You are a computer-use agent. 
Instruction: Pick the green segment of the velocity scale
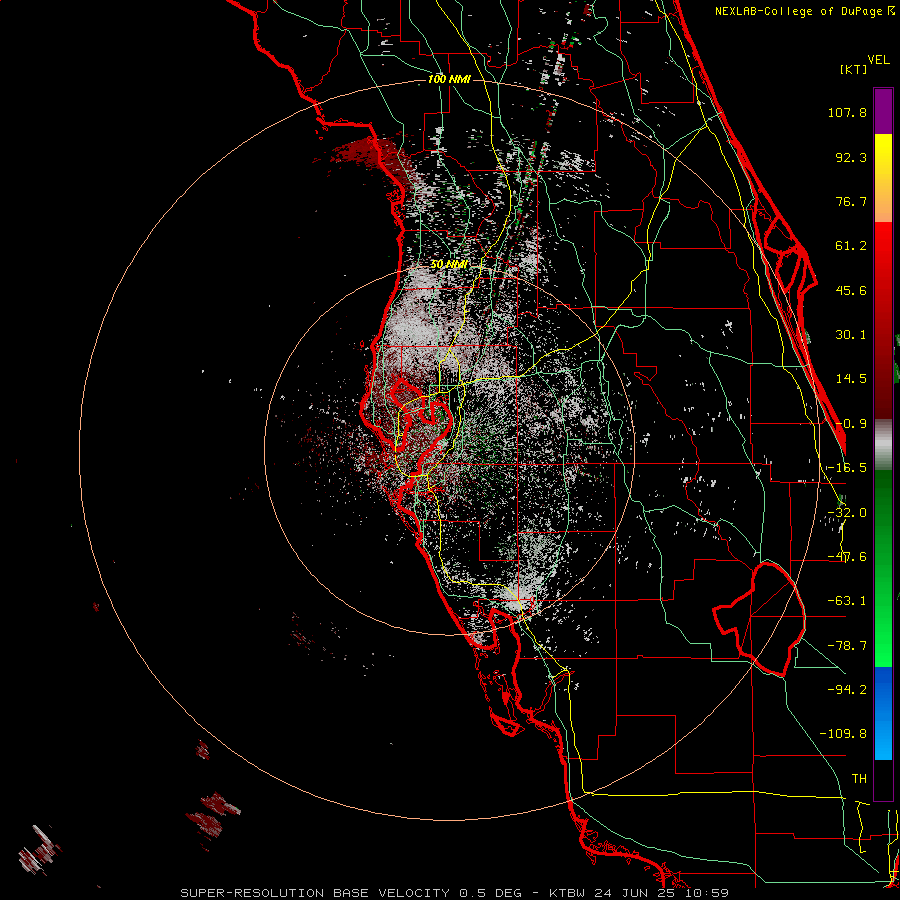click(x=883, y=569)
